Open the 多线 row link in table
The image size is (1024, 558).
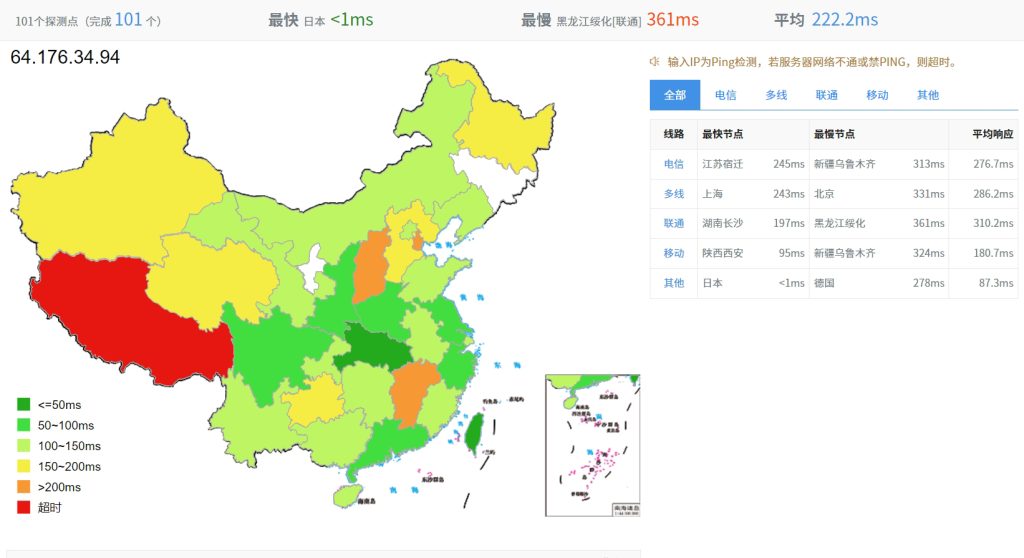pyautogui.click(x=674, y=194)
